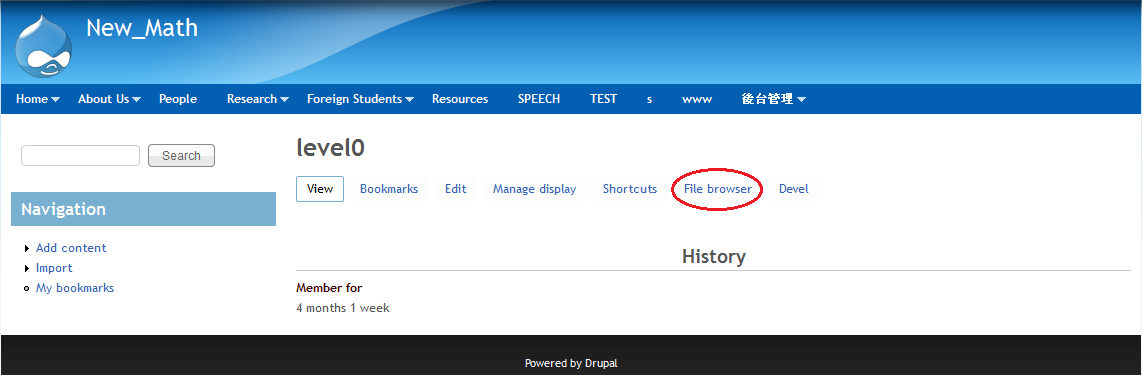
Task: Open the My bookmarks link
Action: click(75, 288)
